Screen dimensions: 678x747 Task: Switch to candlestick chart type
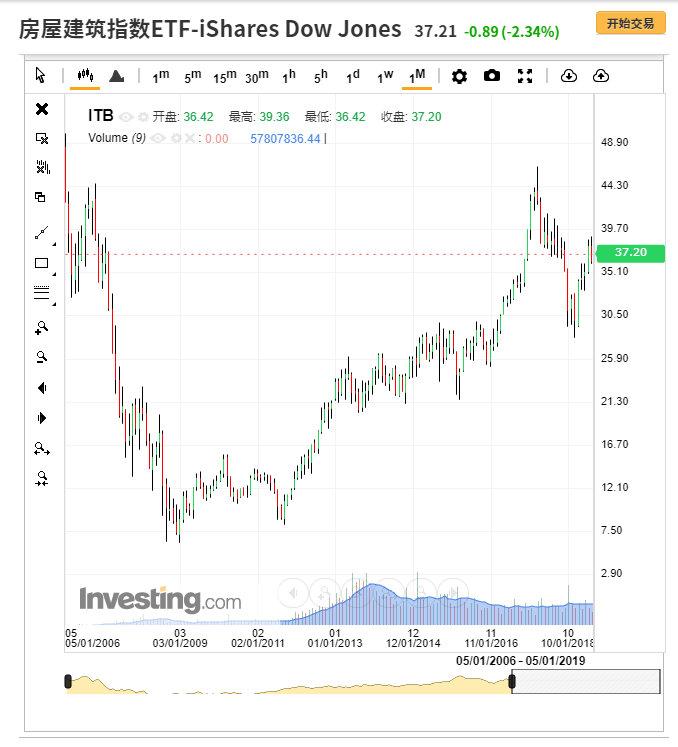click(85, 75)
